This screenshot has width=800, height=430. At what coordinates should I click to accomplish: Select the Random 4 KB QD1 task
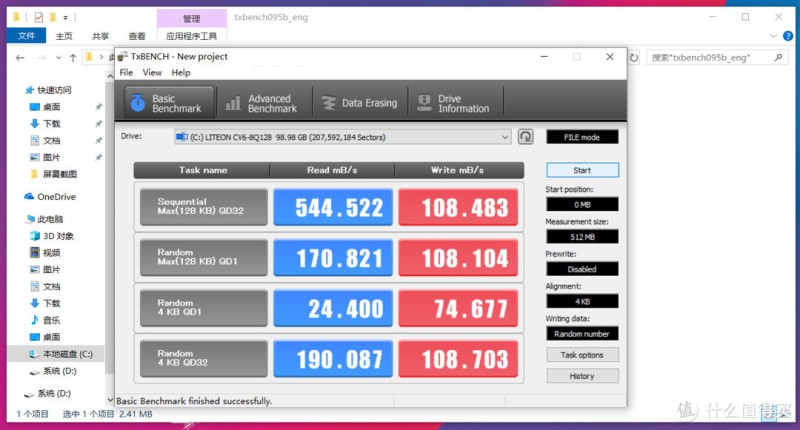click(204, 308)
